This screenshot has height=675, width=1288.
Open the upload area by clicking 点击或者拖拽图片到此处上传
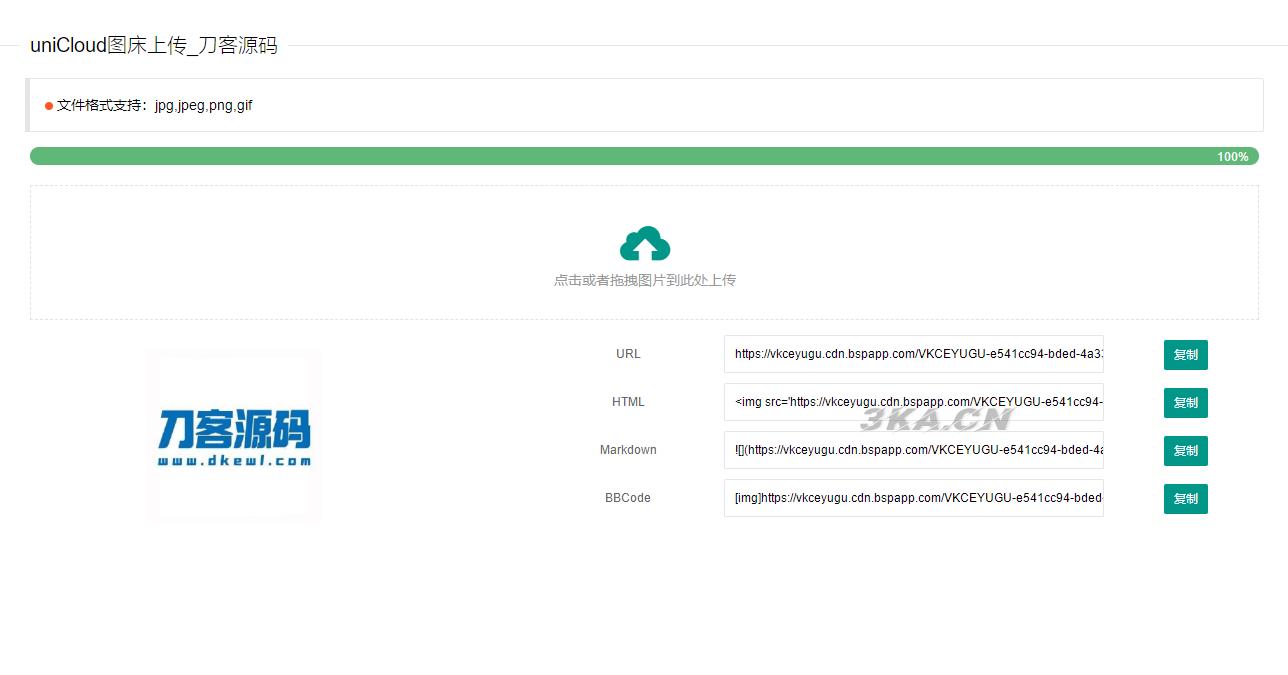point(644,280)
